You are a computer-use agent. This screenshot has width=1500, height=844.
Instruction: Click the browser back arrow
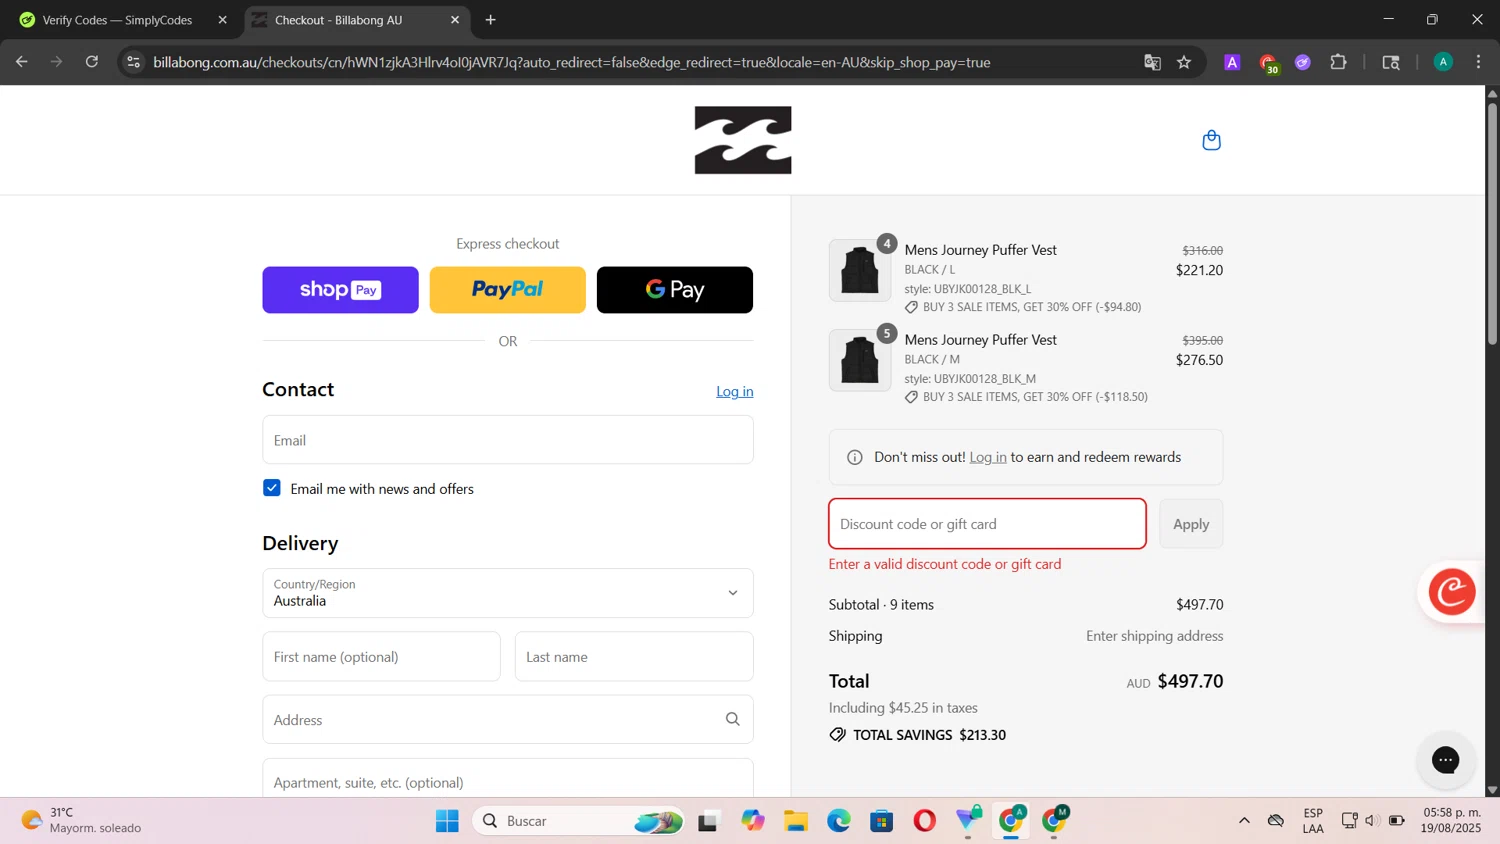pyautogui.click(x=22, y=62)
